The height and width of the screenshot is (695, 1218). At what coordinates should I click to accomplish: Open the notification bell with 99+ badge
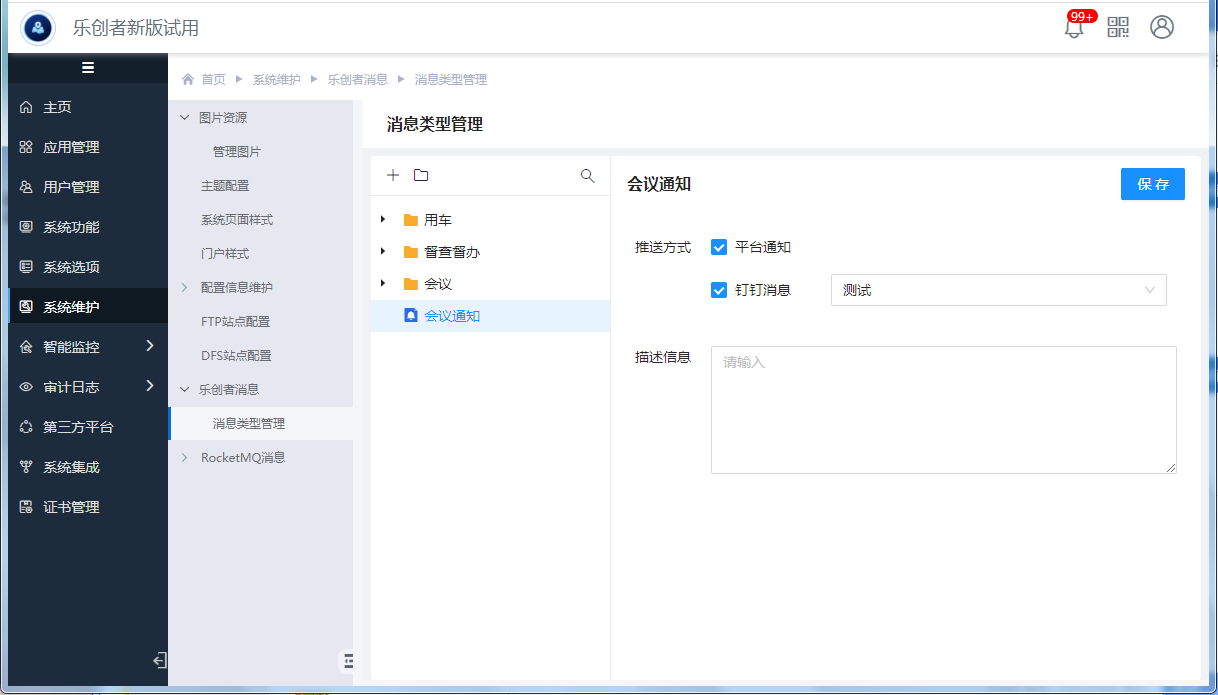coord(1074,28)
